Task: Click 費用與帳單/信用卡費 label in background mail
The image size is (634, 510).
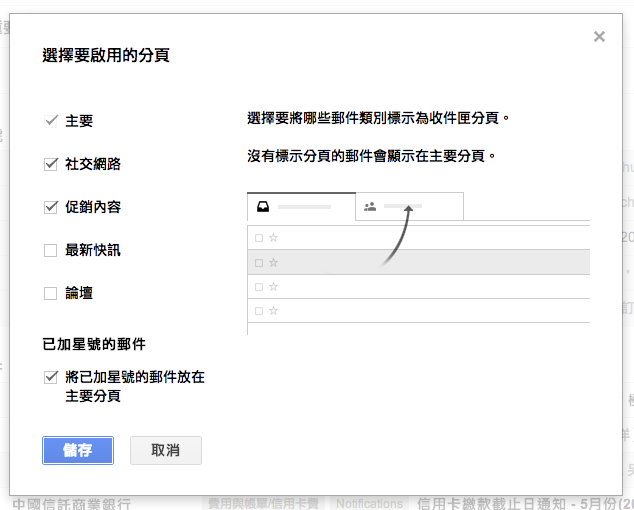Action: coord(263,504)
